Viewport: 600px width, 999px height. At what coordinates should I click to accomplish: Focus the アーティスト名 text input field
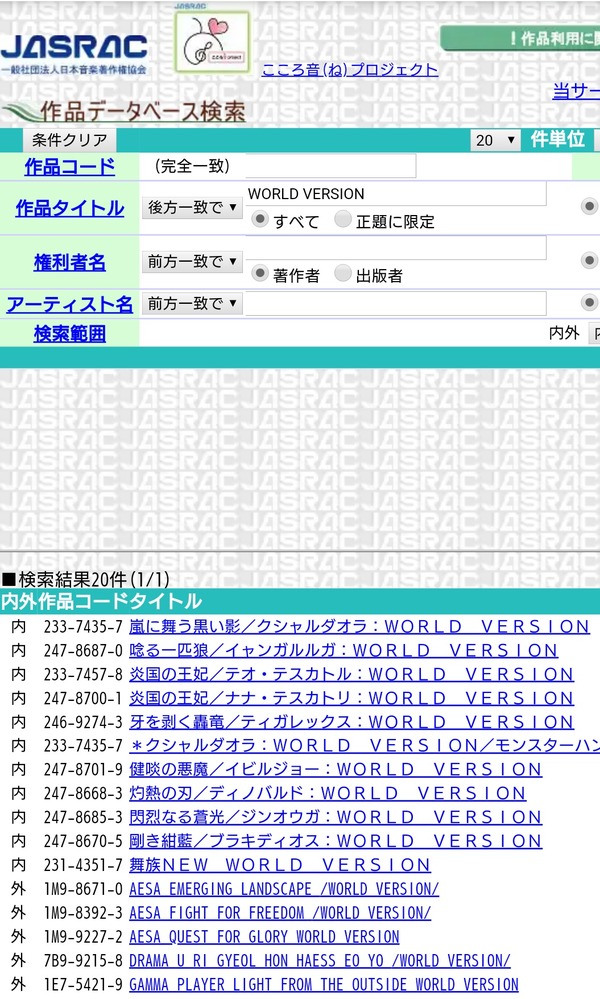point(396,303)
